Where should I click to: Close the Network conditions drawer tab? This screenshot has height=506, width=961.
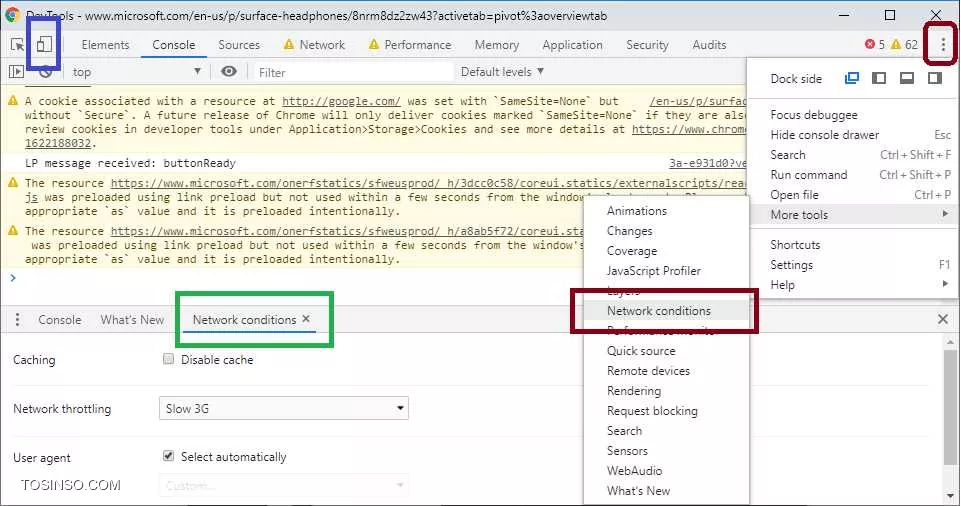tap(306, 319)
